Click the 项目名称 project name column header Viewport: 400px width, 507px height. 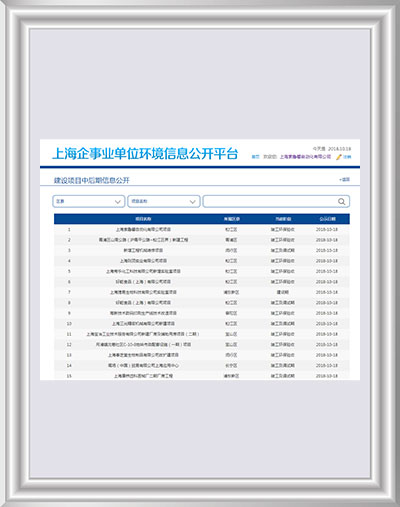click(143, 219)
